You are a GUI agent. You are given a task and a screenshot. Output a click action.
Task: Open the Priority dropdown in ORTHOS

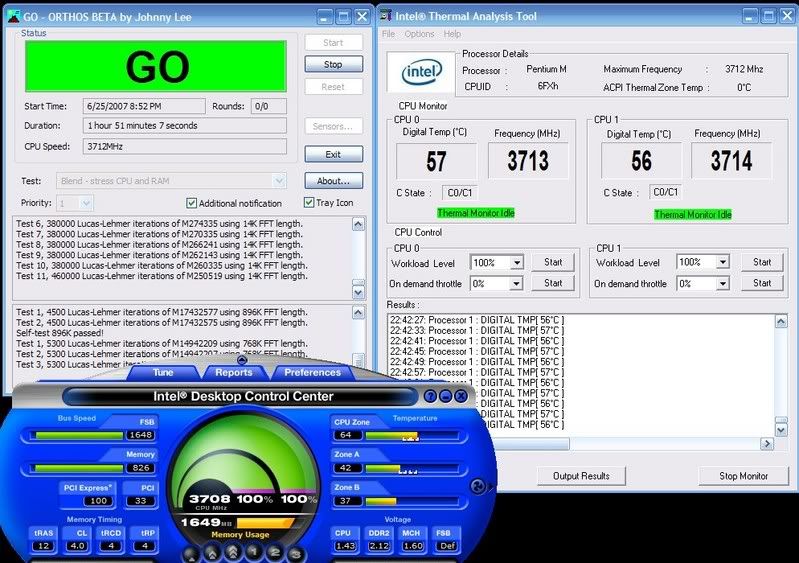pyautogui.click(x=86, y=203)
